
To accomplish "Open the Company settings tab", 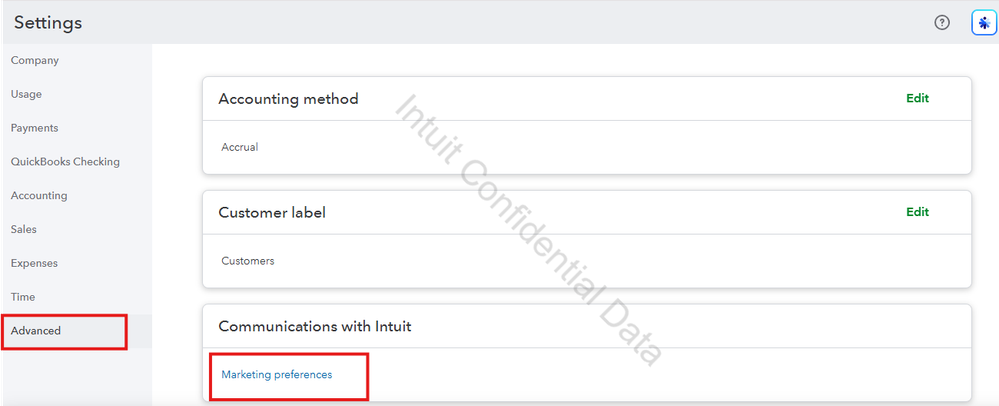I will 35,60.
